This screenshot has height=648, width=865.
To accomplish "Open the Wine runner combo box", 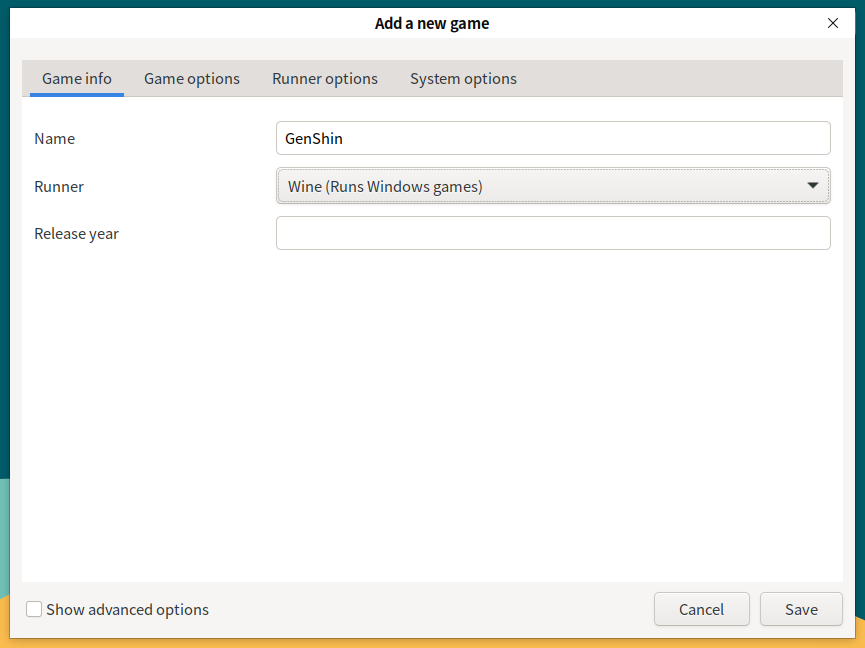I will click(x=553, y=186).
